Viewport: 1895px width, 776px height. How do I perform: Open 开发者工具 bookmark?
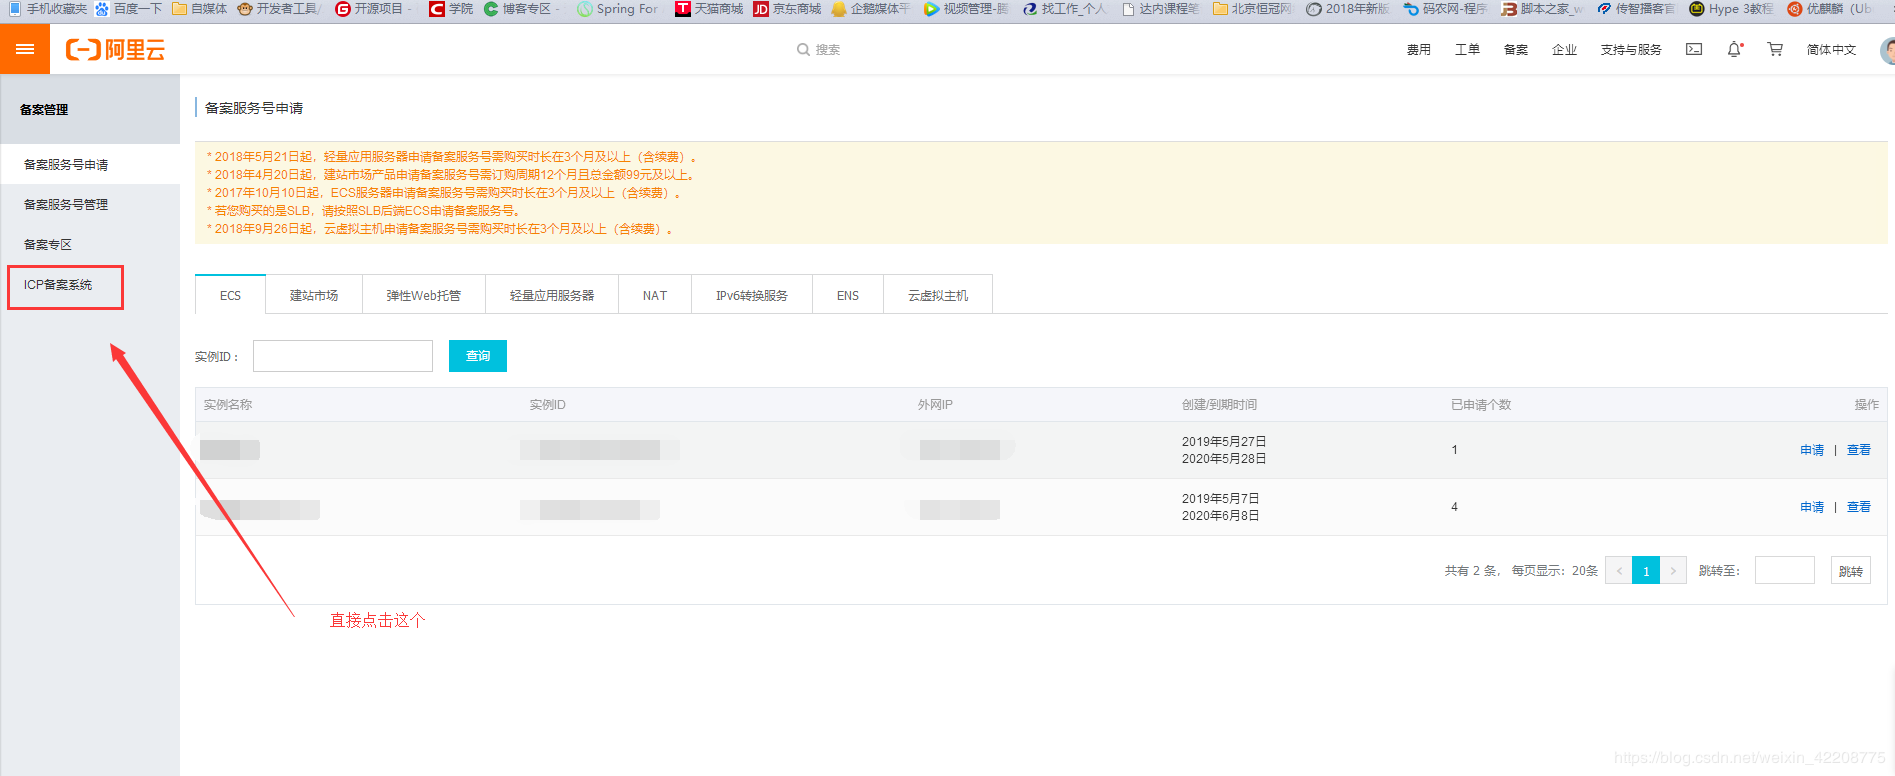pos(279,9)
